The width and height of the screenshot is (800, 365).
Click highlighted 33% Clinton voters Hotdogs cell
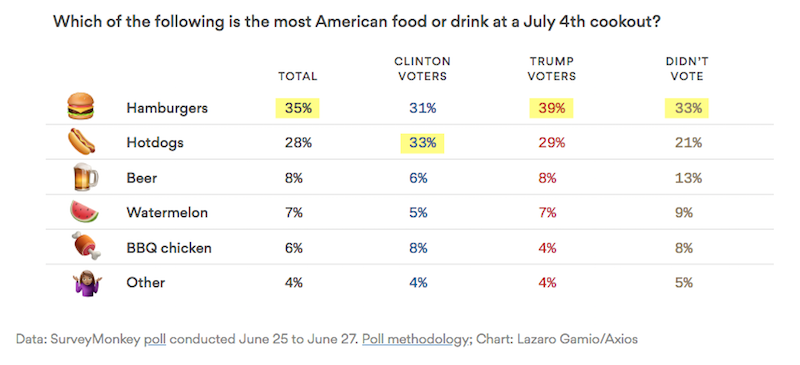pyautogui.click(x=422, y=143)
